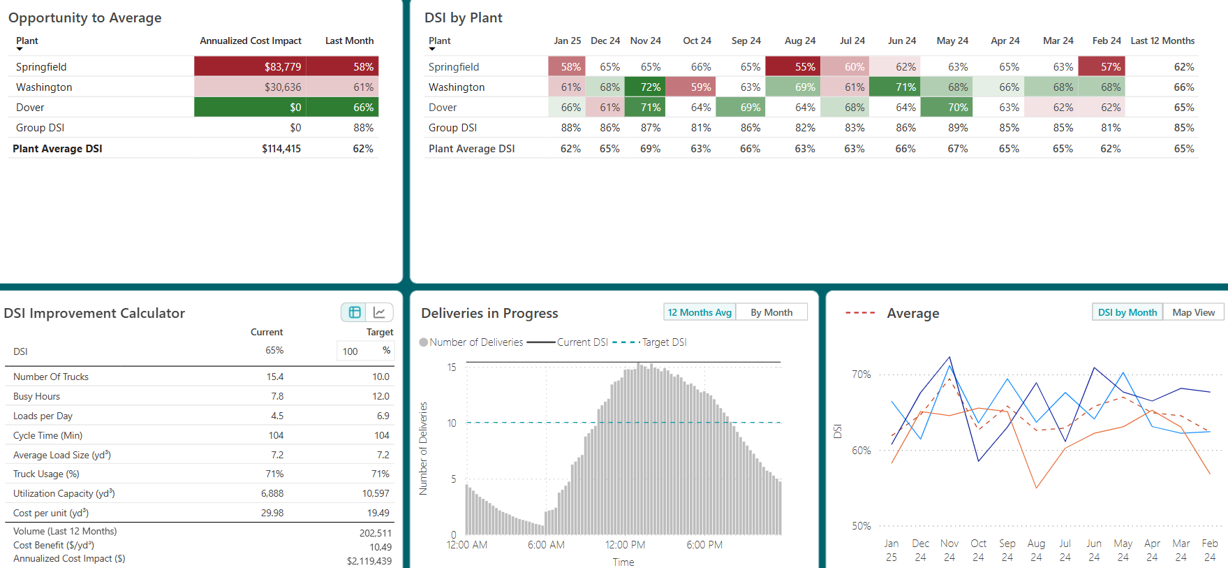This screenshot has height=568, width=1228.
Task: Click the $83,779 cost impact cell
Action: [x=251, y=67]
